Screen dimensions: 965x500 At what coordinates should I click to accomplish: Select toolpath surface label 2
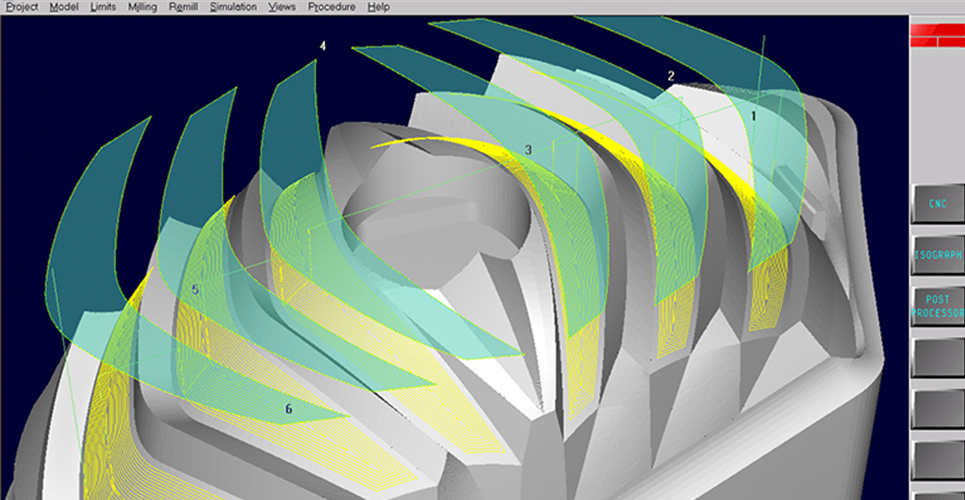pos(671,76)
